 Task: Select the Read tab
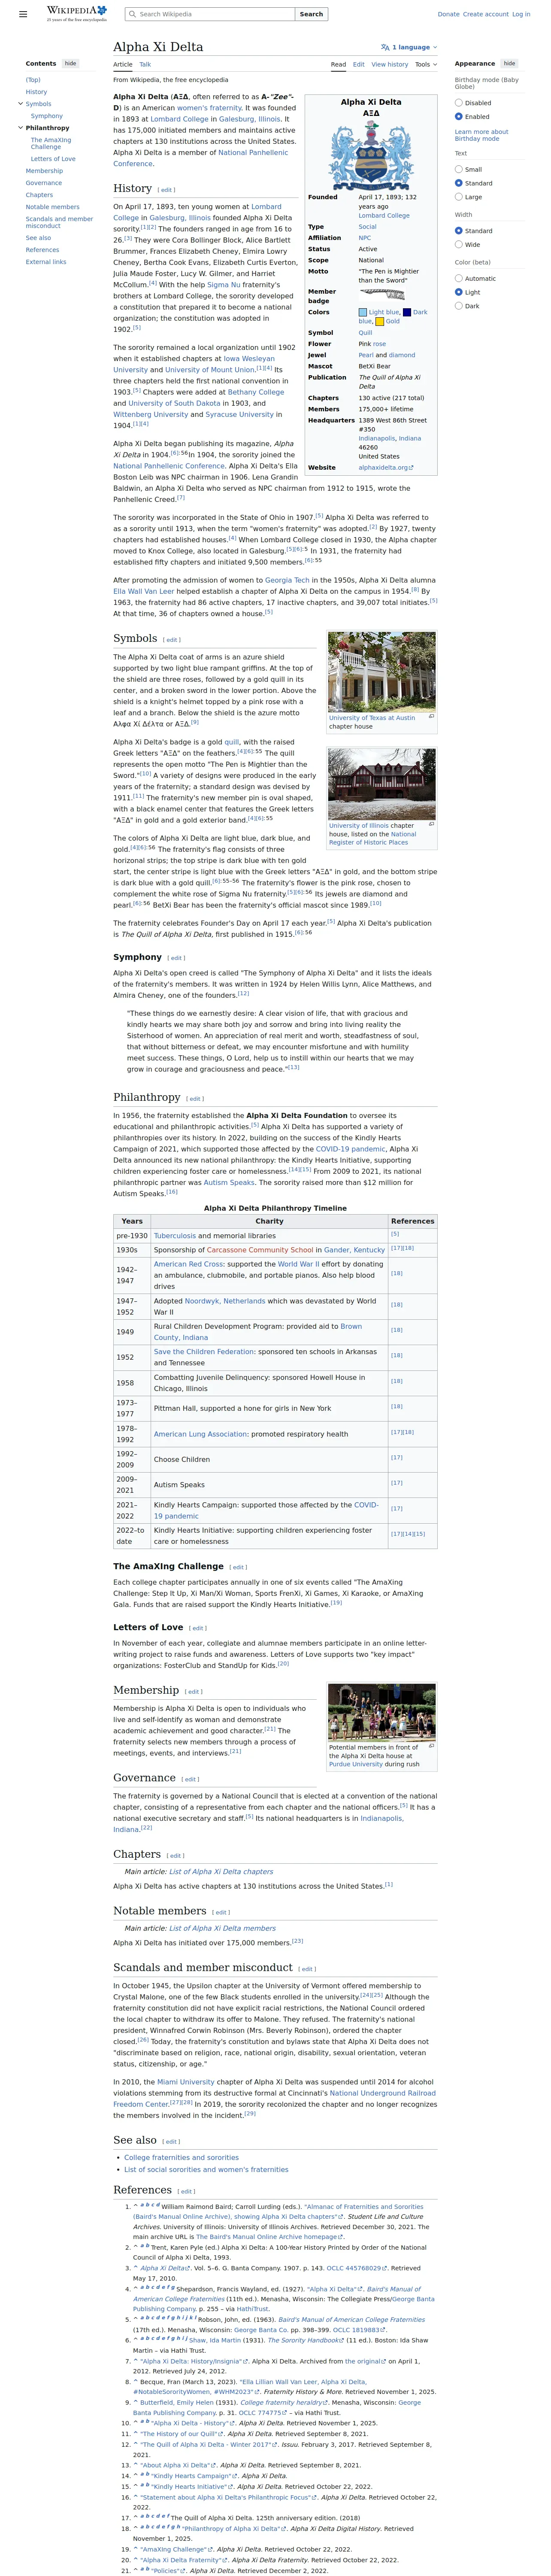tap(339, 64)
